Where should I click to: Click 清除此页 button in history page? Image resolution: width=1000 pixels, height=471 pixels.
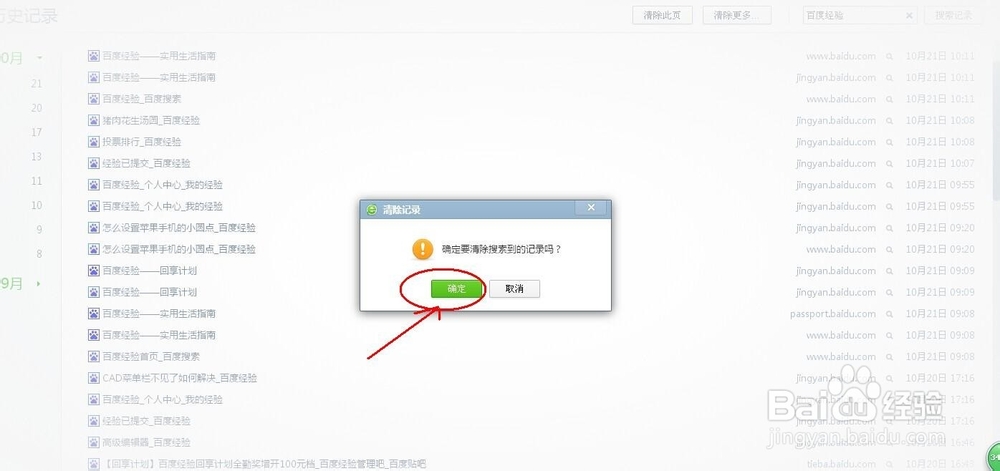662,15
